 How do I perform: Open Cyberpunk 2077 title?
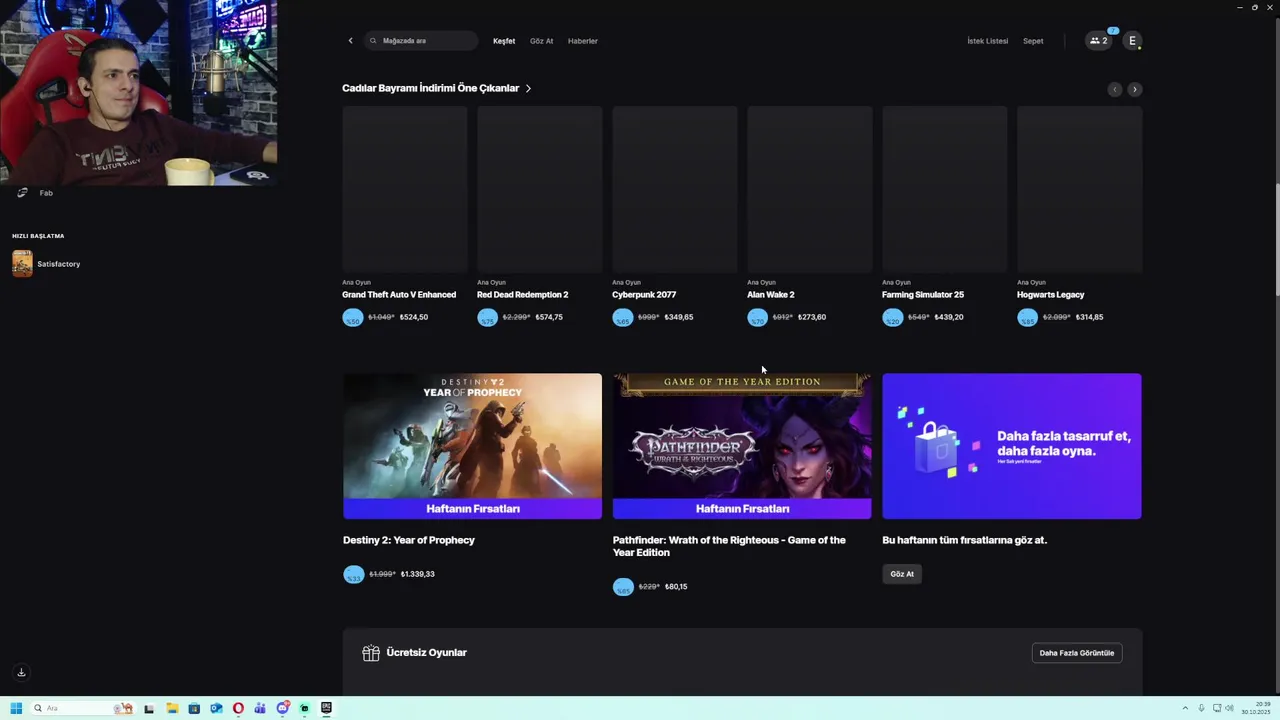click(x=644, y=295)
